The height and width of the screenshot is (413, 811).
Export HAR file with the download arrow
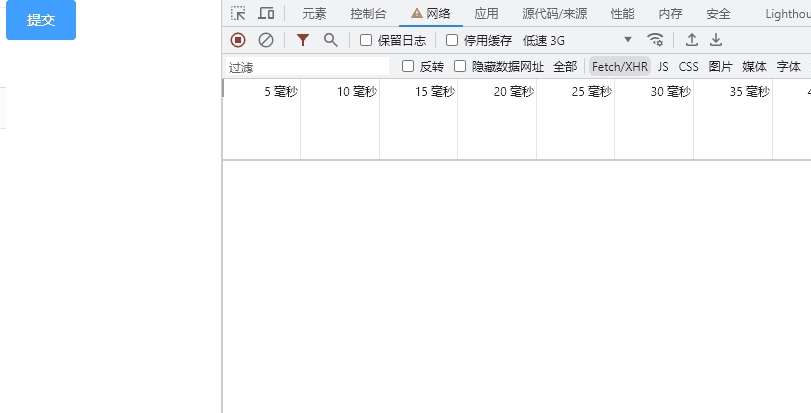click(x=716, y=40)
